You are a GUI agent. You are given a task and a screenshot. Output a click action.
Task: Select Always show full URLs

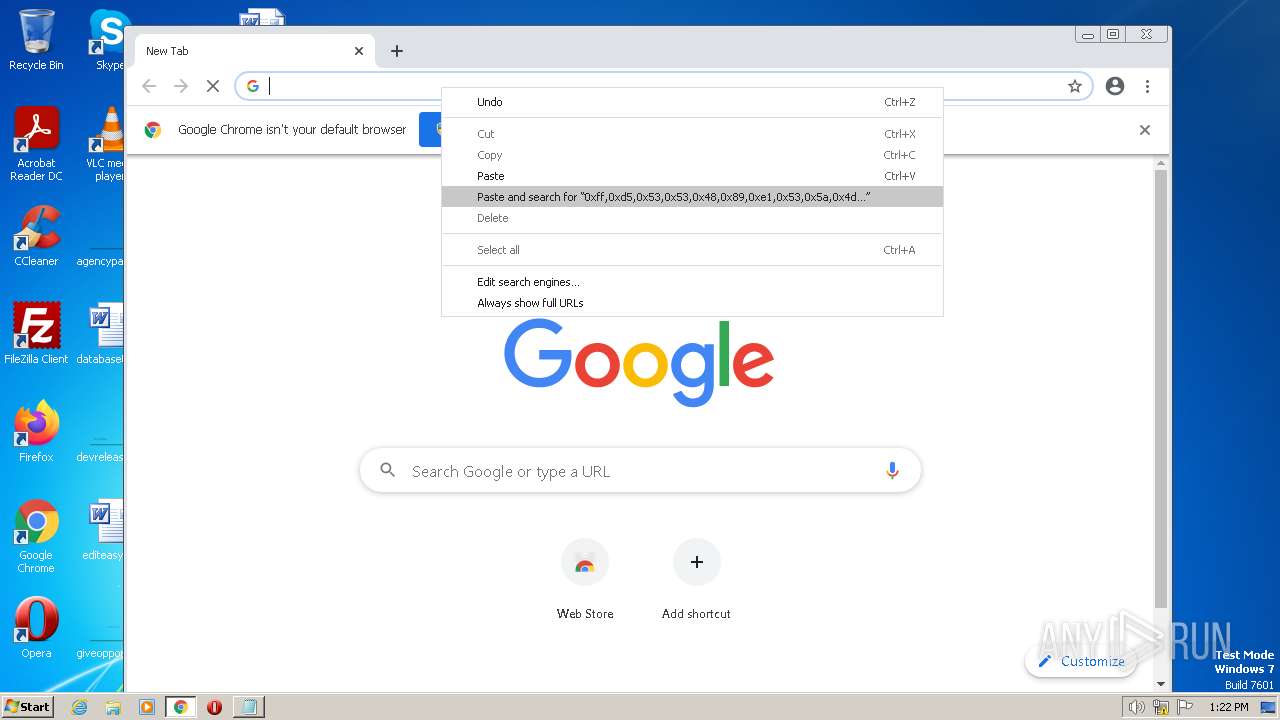pos(692,303)
